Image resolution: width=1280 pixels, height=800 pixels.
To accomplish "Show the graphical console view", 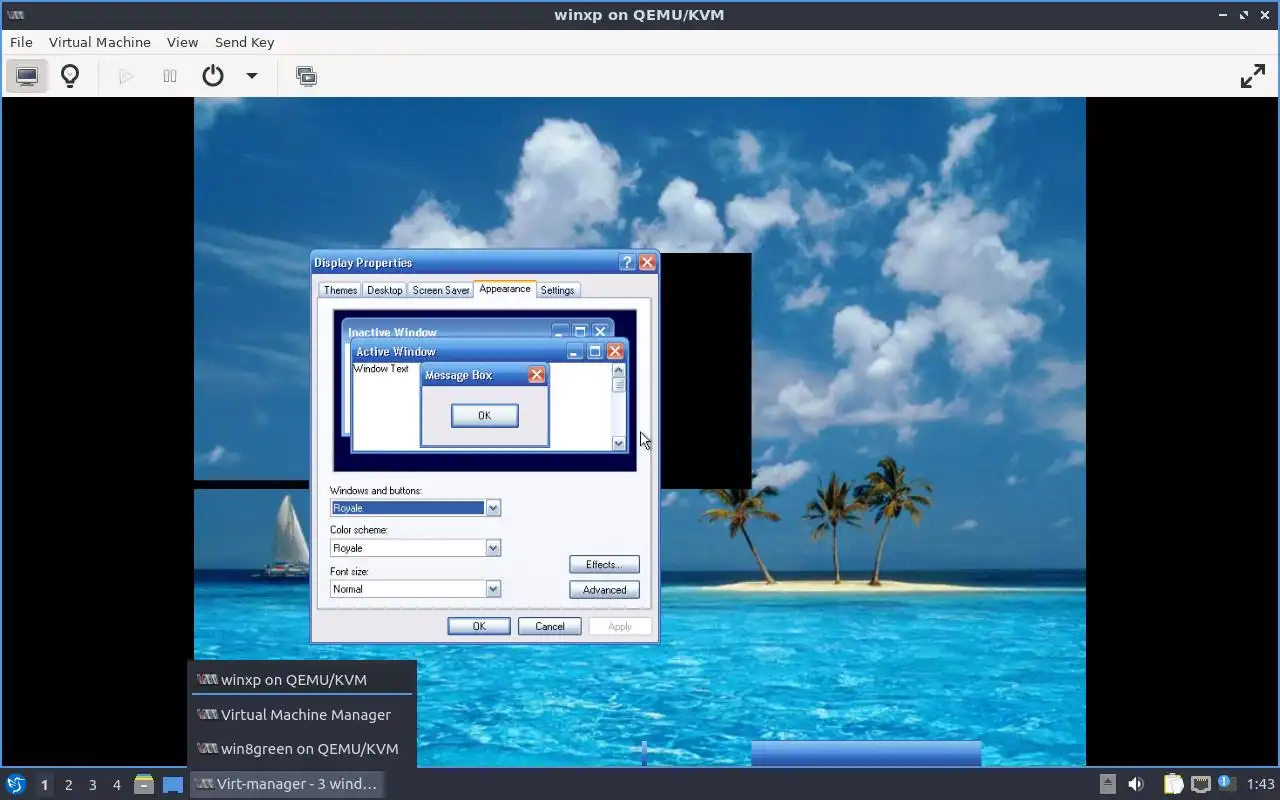I will (x=27, y=76).
